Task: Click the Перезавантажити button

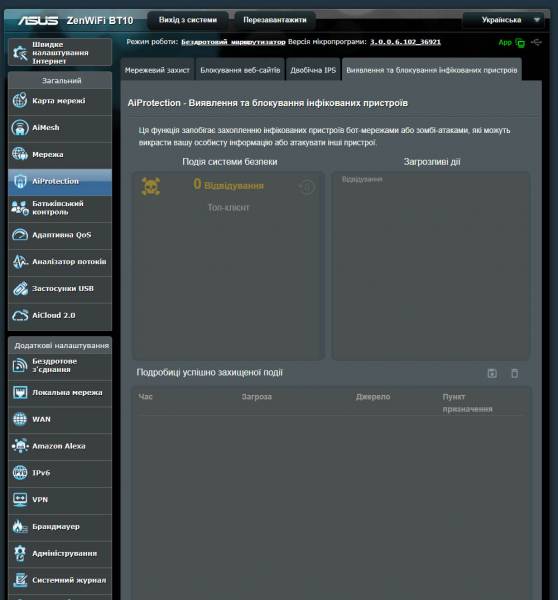Action: point(275,20)
